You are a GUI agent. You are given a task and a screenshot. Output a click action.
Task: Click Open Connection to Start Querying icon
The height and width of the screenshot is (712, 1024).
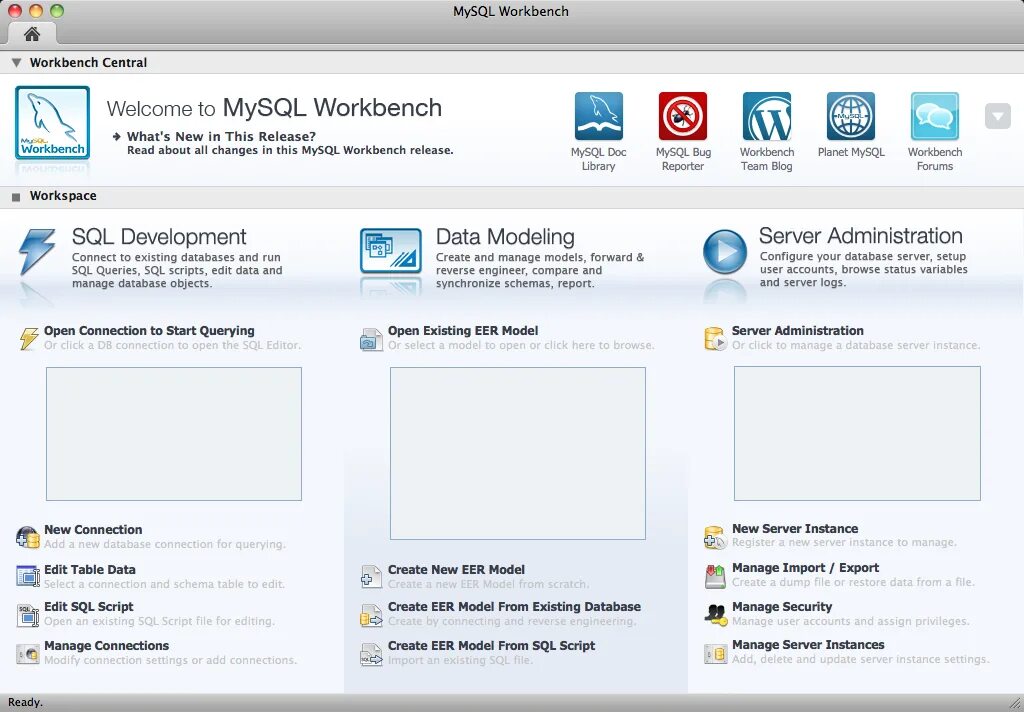(28, 338)
